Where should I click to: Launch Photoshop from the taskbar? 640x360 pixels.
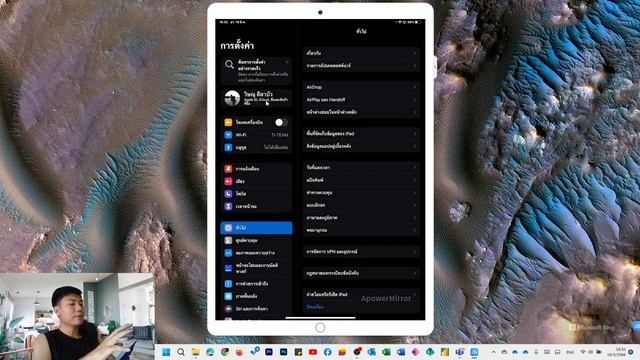(284, 352)
